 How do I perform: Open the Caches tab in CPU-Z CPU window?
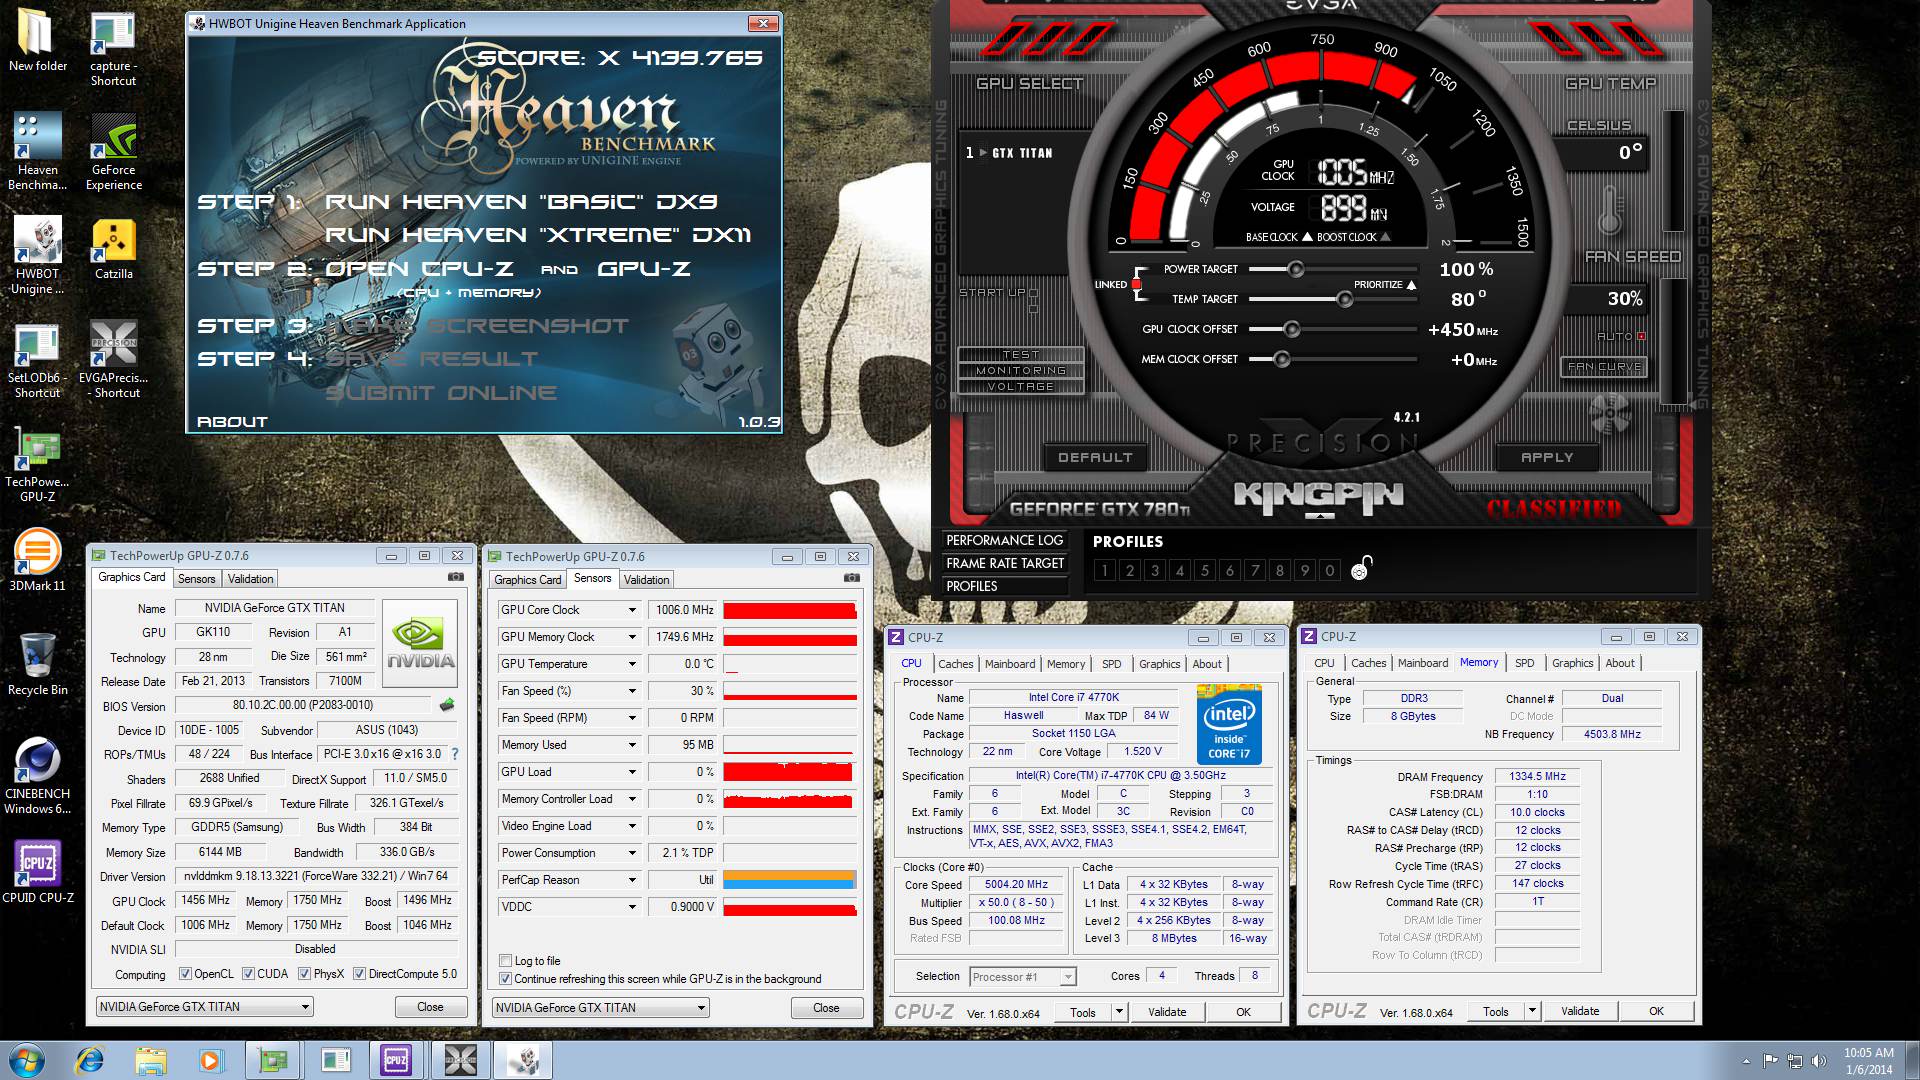click(x=955, y=664)
